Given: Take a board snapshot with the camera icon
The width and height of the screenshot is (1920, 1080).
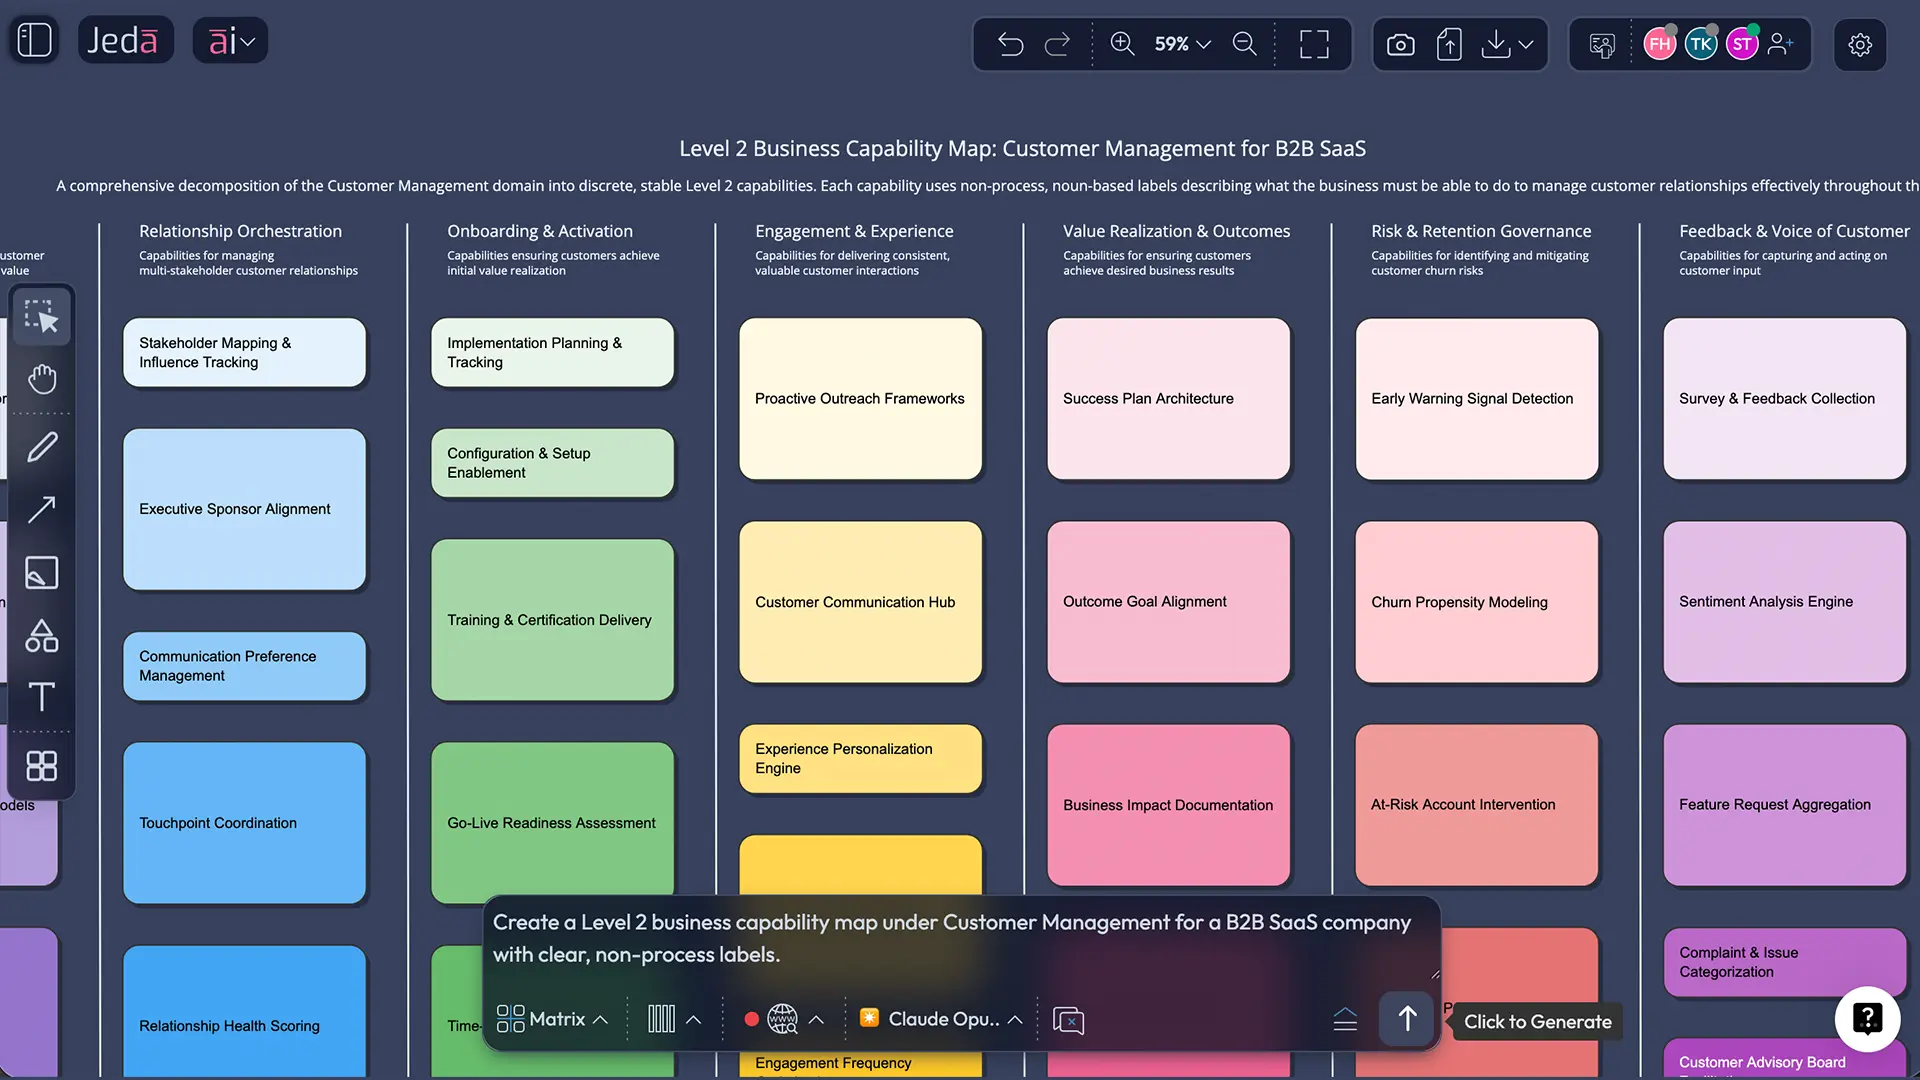Looking at the screenshot, I should [x=1400, y=44].
